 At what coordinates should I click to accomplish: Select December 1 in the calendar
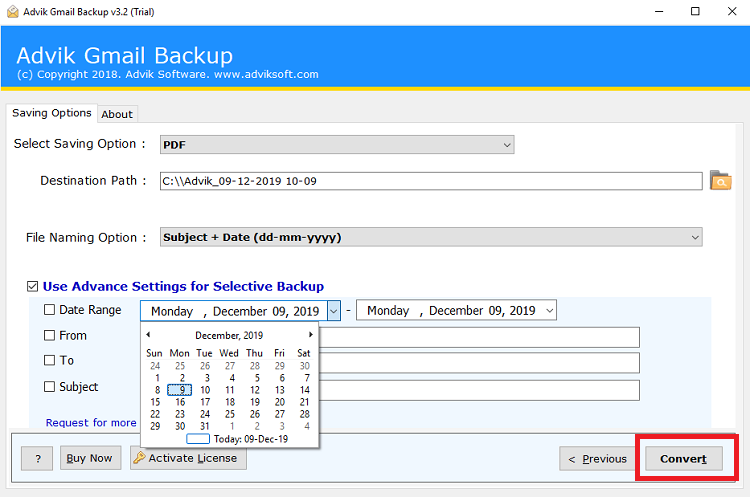(x=157, y=378)
